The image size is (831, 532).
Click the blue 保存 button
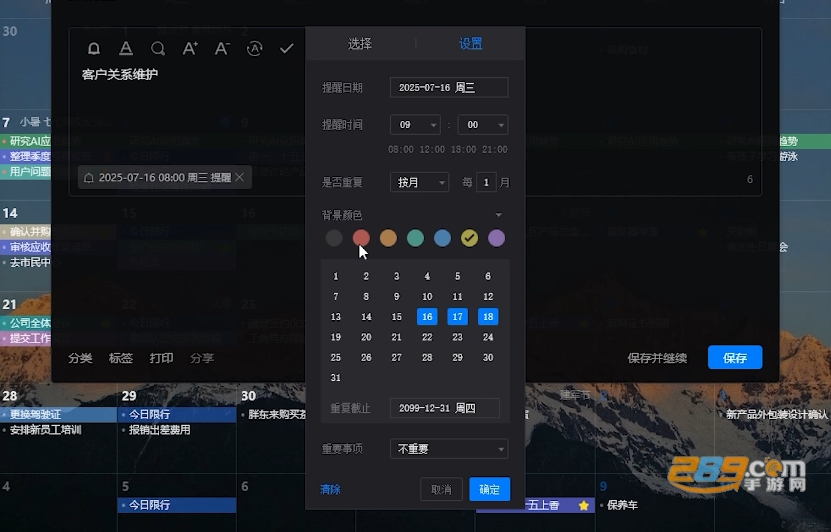(x=735, y=358)
